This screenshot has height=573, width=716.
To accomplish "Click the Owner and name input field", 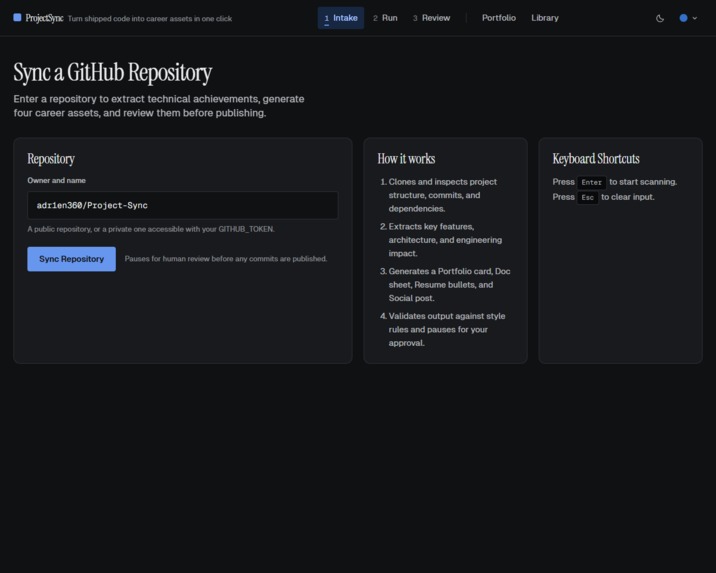I will [x=183, y=205].
